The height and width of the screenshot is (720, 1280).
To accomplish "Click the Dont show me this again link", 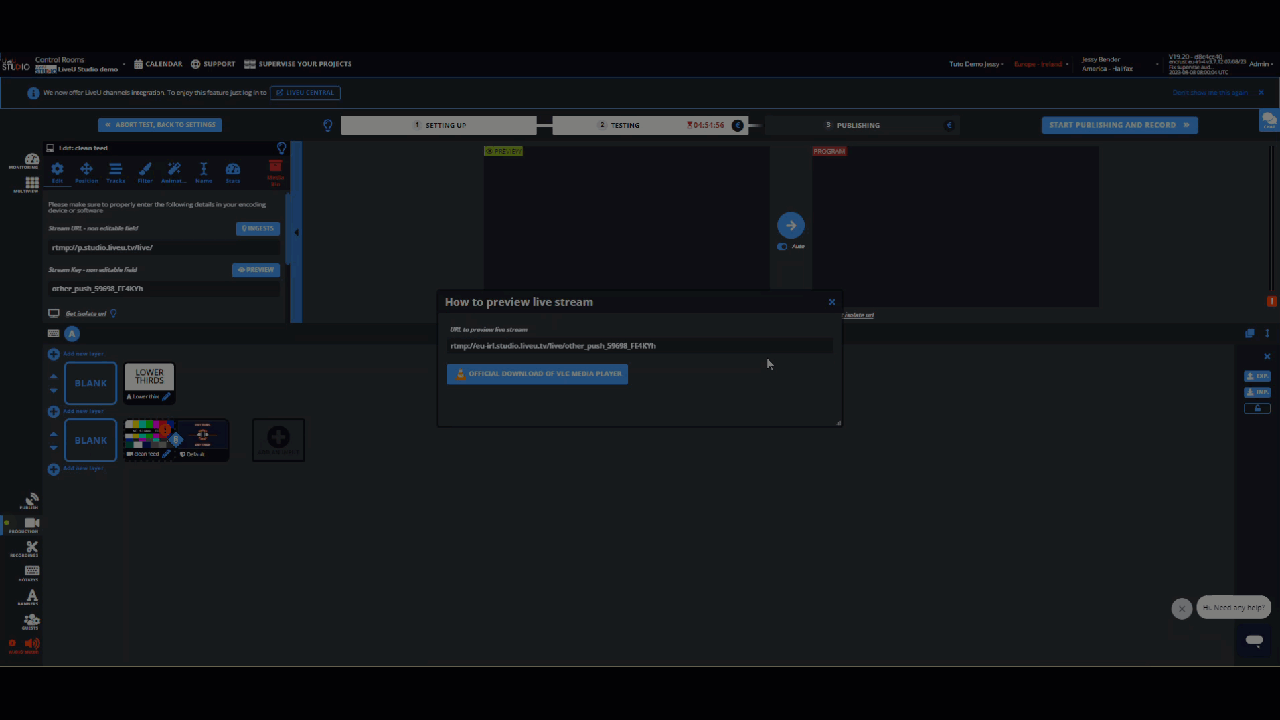I will (x=1210, y=93).
